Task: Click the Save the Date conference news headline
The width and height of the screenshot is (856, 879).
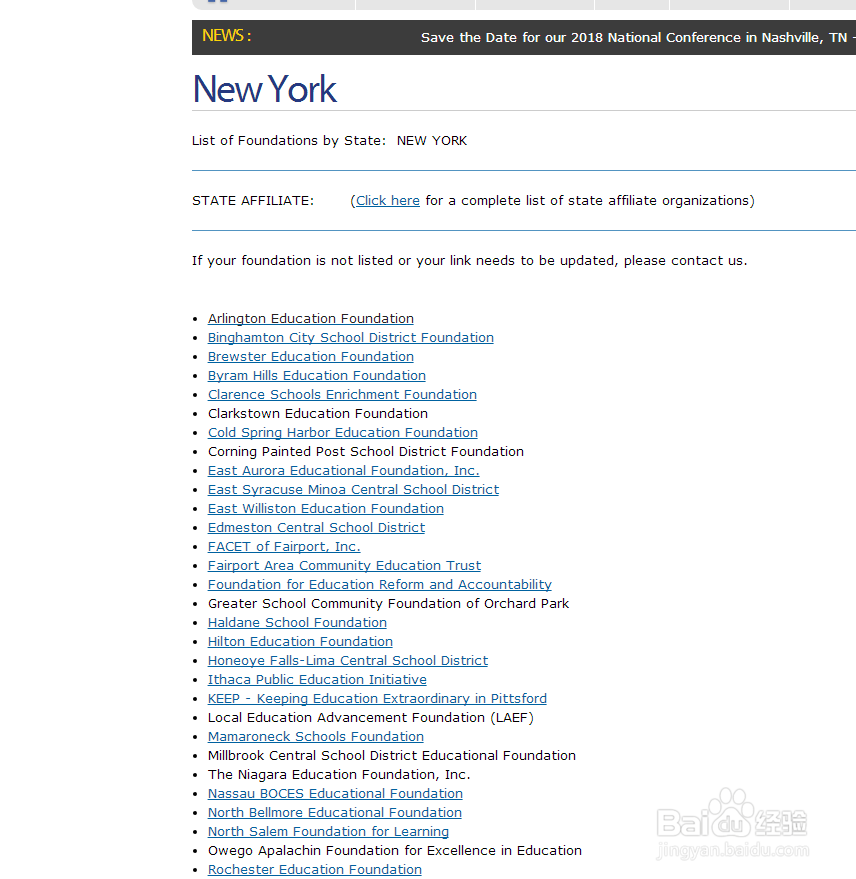Action: click(638, 38)
